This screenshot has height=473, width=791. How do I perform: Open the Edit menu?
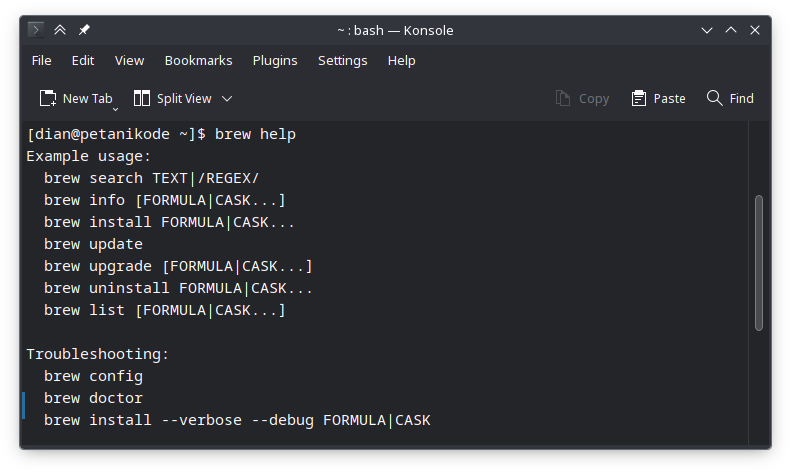click(x=83, y=60)
